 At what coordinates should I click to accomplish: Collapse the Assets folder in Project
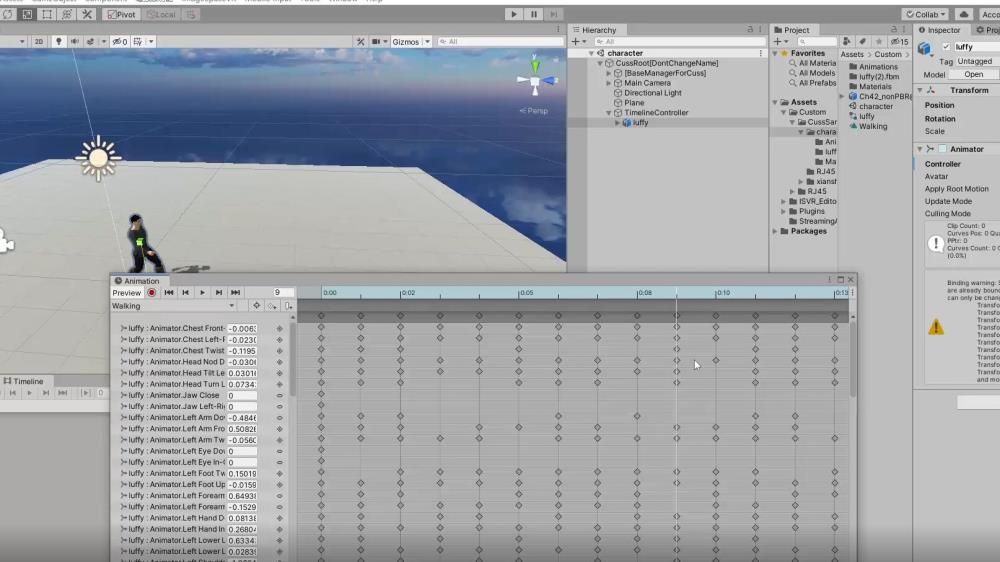tap(775, 102)
